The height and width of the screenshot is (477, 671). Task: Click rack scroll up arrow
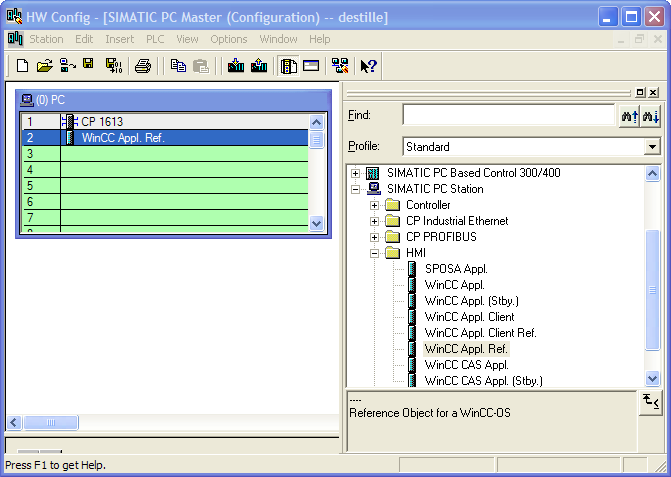coord(316,122)
